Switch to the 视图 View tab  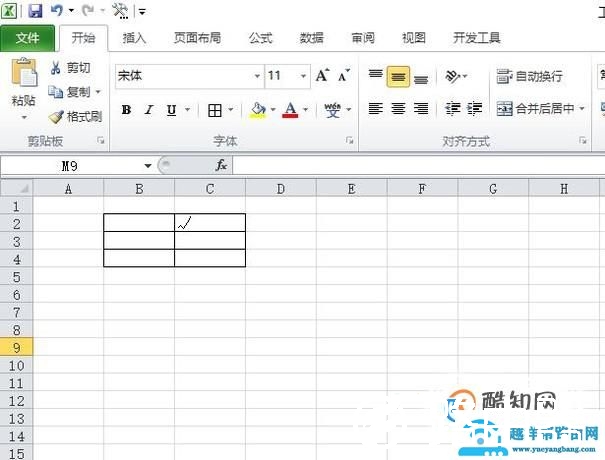(x=414, y=38)
